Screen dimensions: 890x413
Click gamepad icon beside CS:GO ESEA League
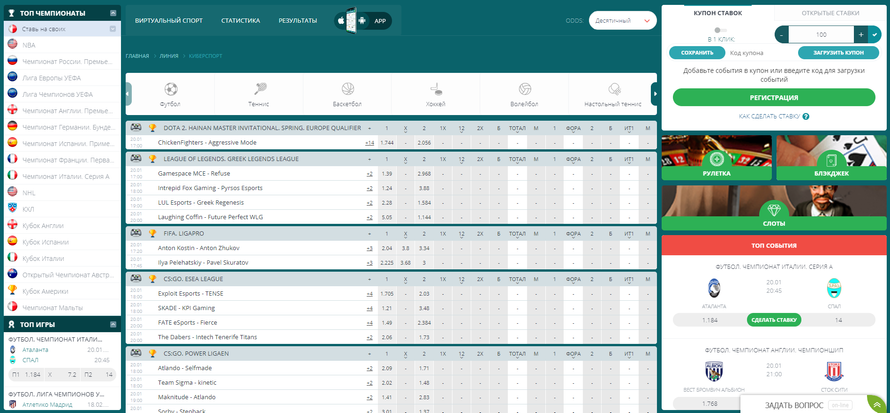pyautogui.click(x=136, y=279)
